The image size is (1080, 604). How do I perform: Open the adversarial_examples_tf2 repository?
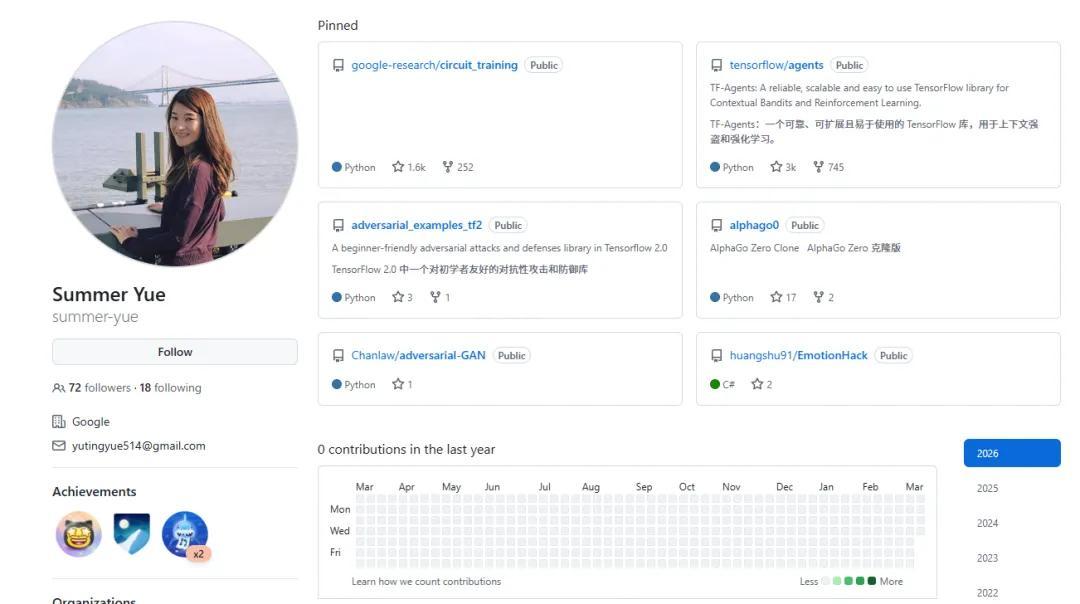tap(416, 225)
